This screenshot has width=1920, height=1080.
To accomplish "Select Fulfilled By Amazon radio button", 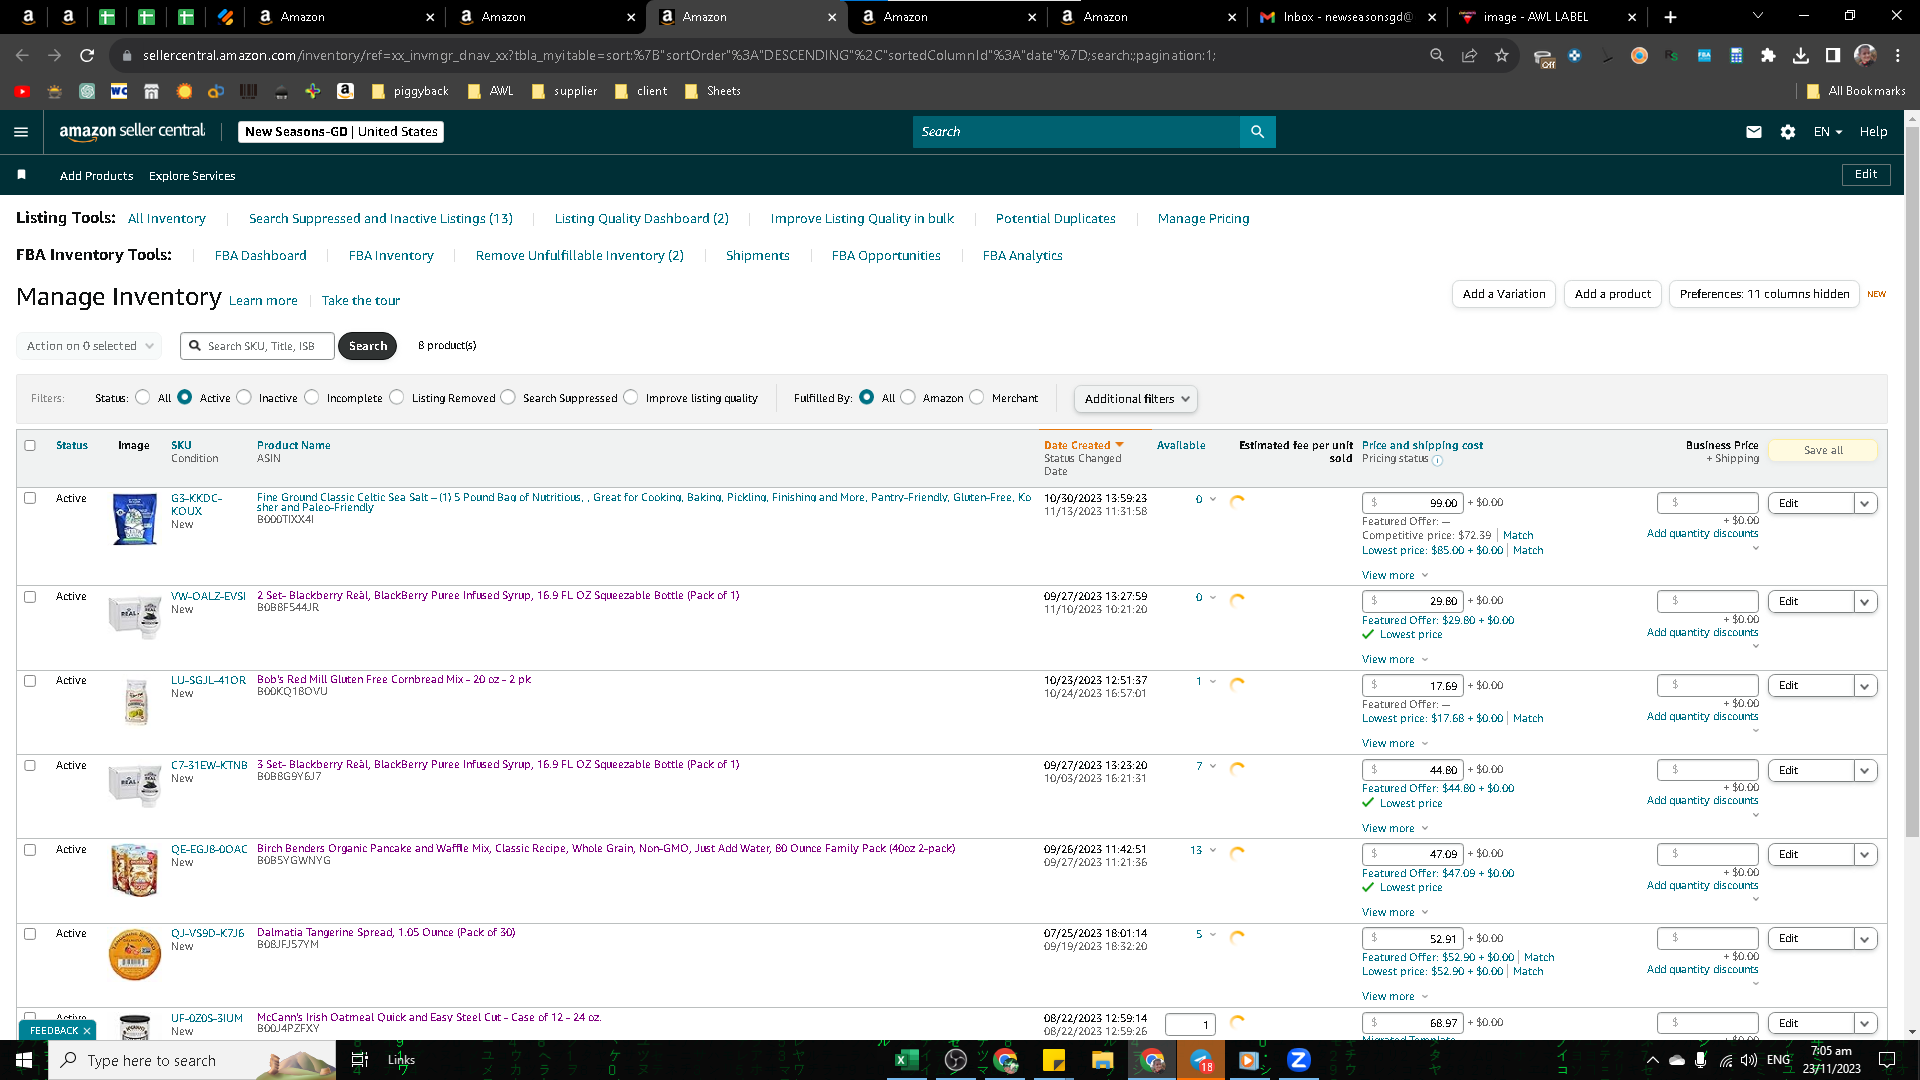I will coord(908,397).
